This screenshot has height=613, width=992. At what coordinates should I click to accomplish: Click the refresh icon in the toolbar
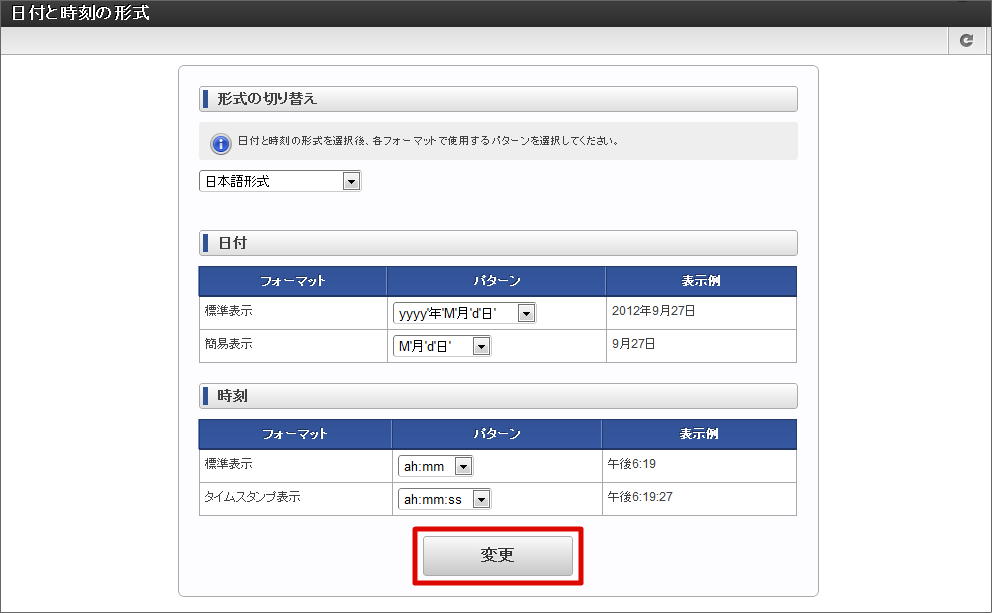click(966, 40)
